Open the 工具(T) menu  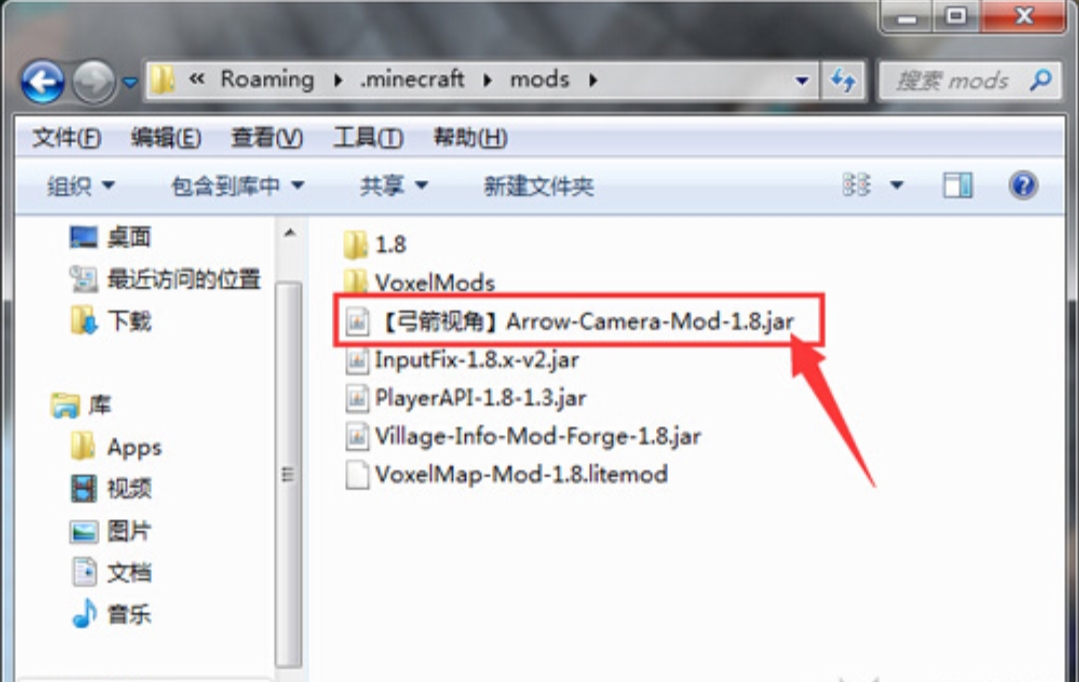coord(368,138)
